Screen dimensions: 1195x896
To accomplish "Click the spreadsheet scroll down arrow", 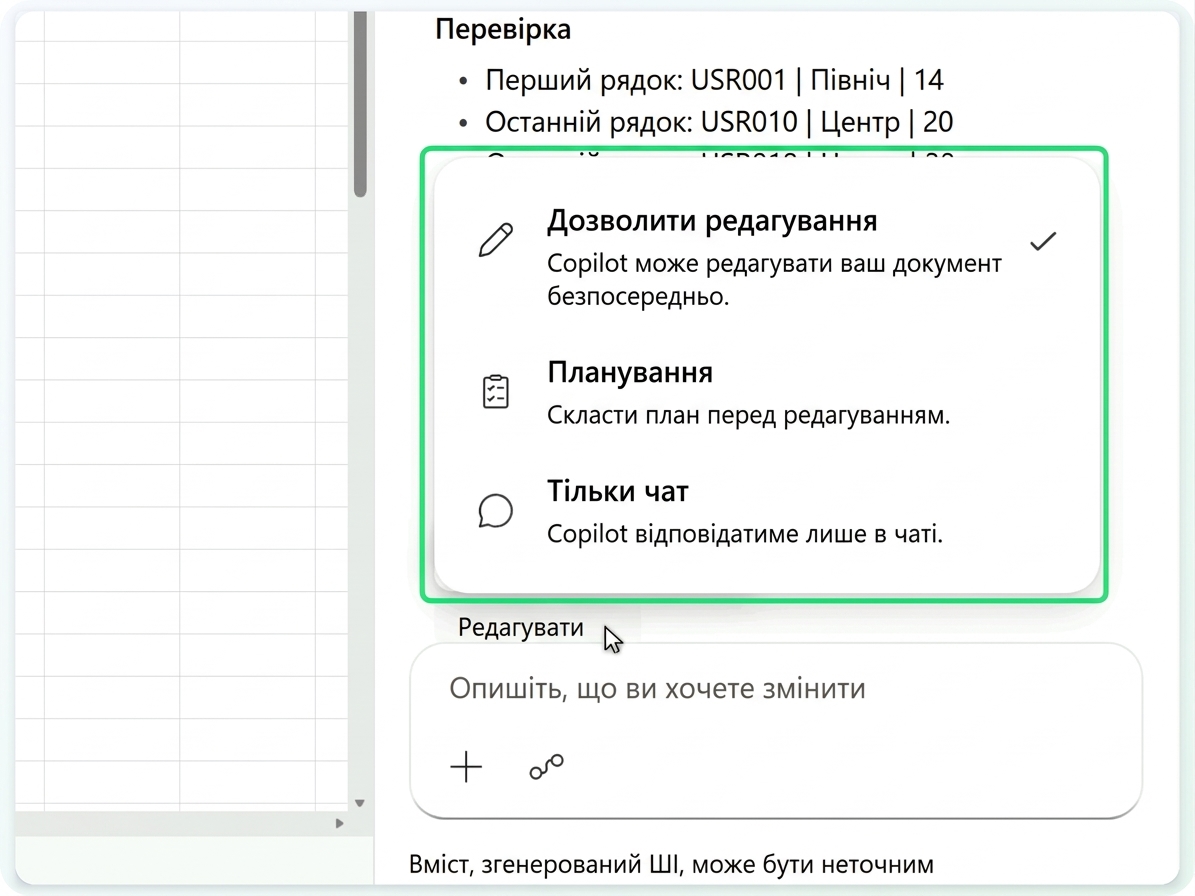I will point(360,803).
